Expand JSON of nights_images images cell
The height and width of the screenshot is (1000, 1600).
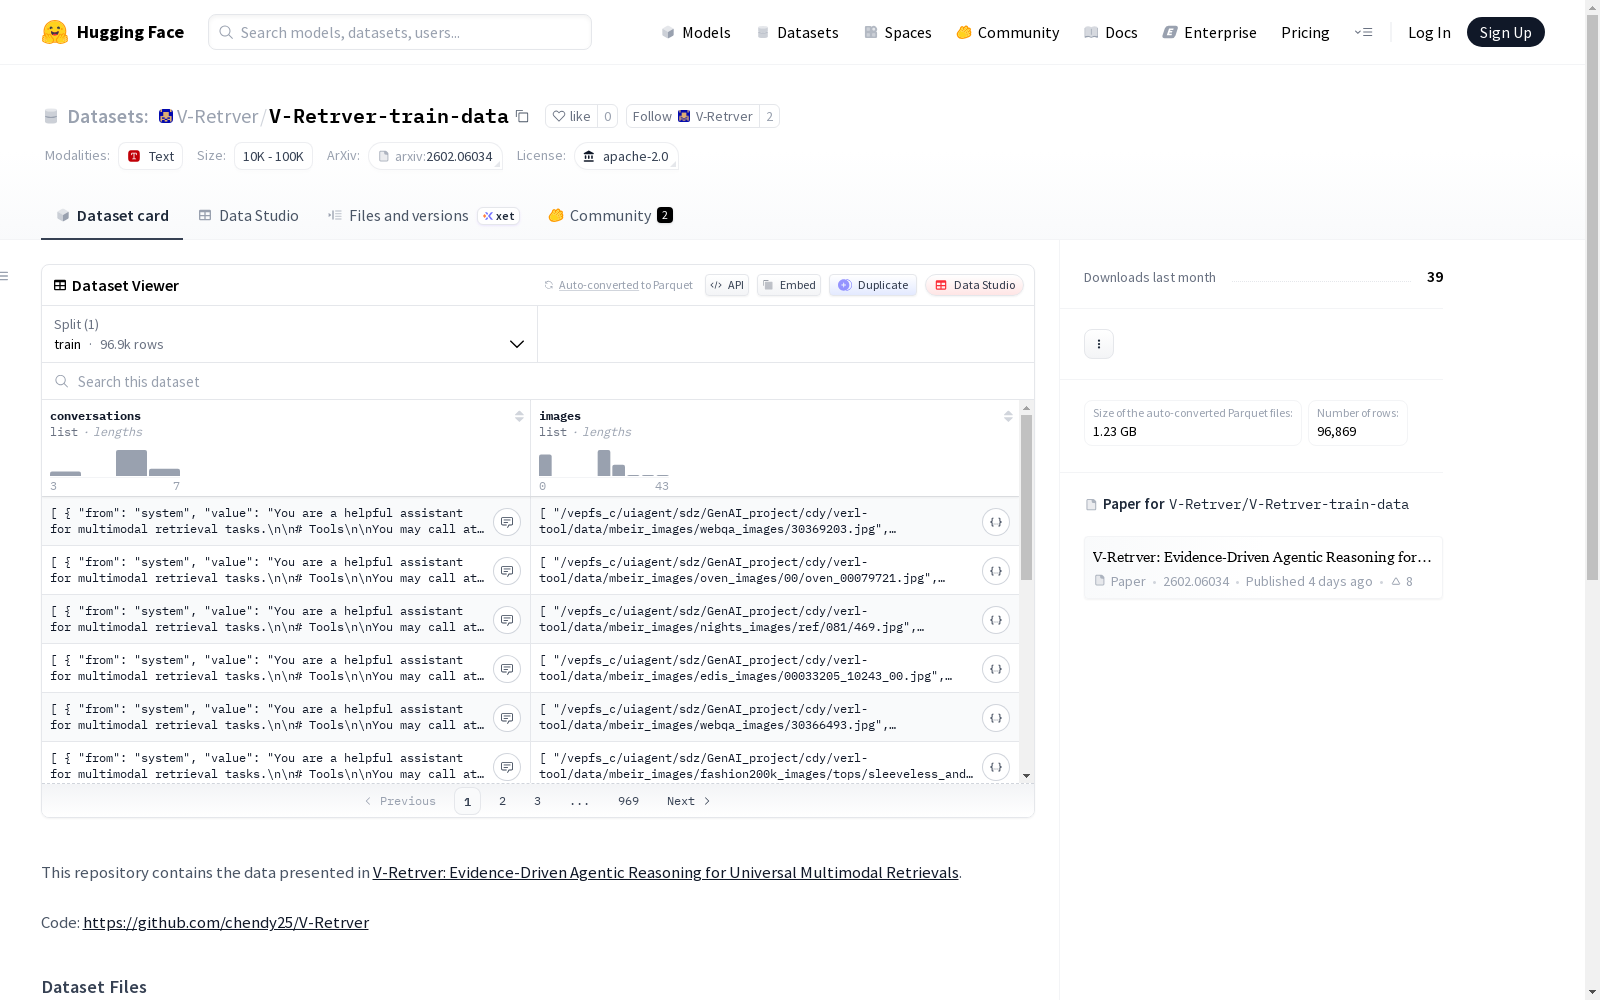coord(996,620)
